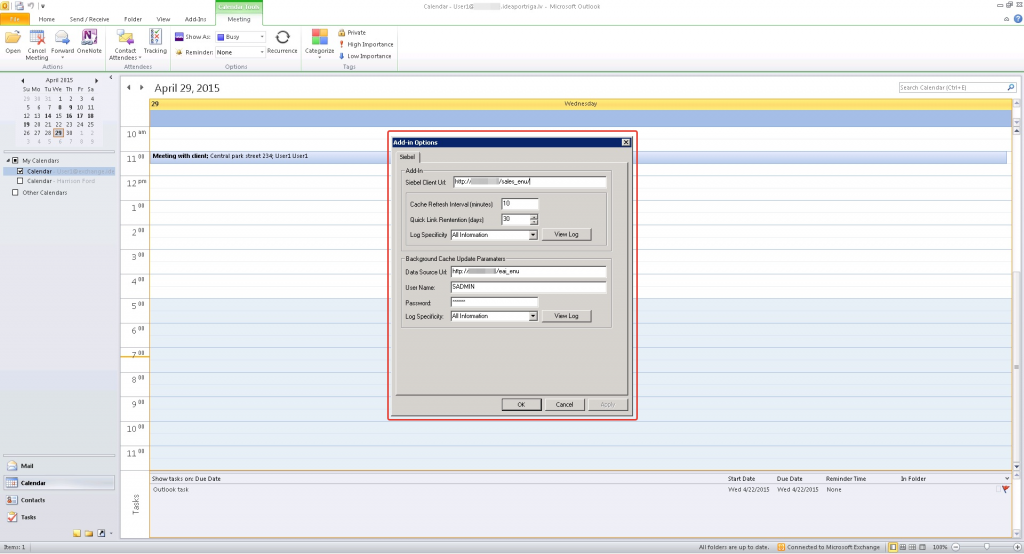The width and height of the screenshot is (1024, 554).
Task: Show next month in date navigator
Action: [x=97, y=80]
